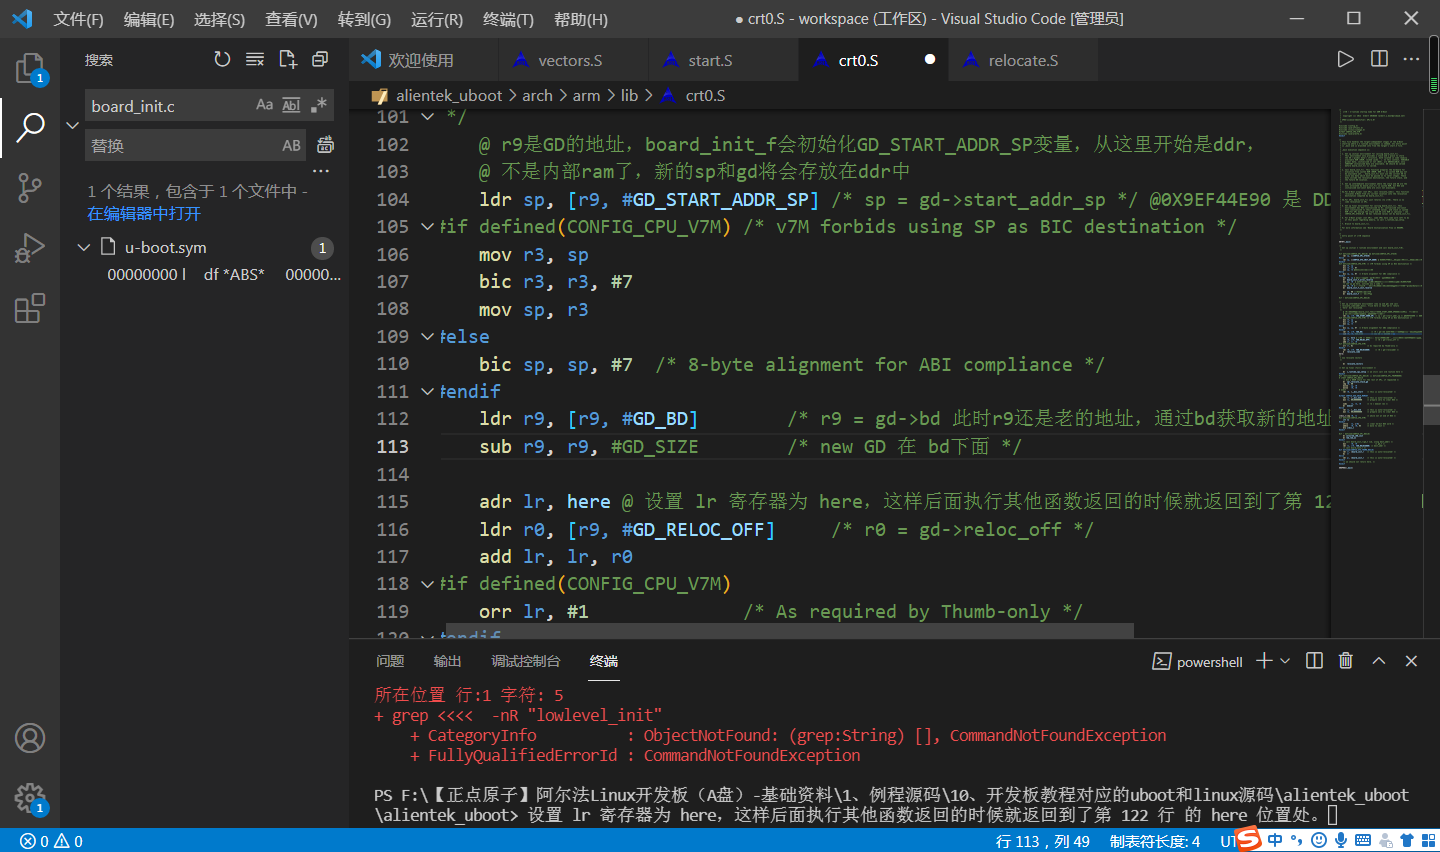
Task: Click the IME soft keyboard icon
Action: click(x=1364, y=840)
